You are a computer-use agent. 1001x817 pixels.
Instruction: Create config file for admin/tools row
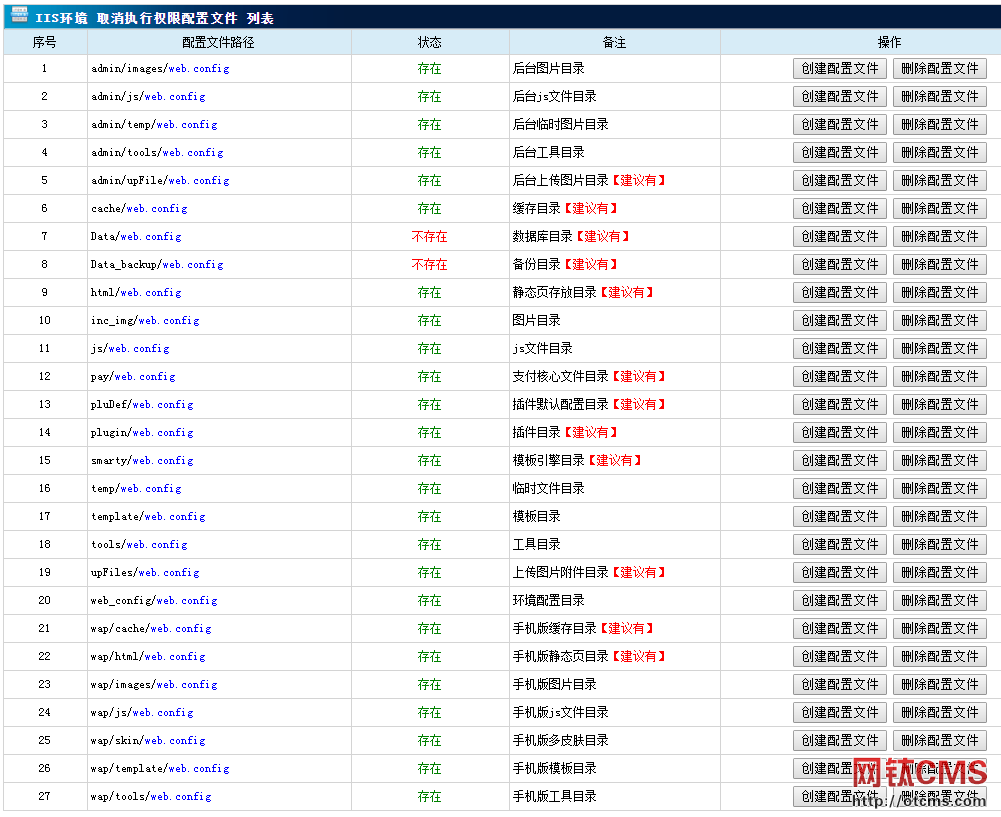click(839, 153)
